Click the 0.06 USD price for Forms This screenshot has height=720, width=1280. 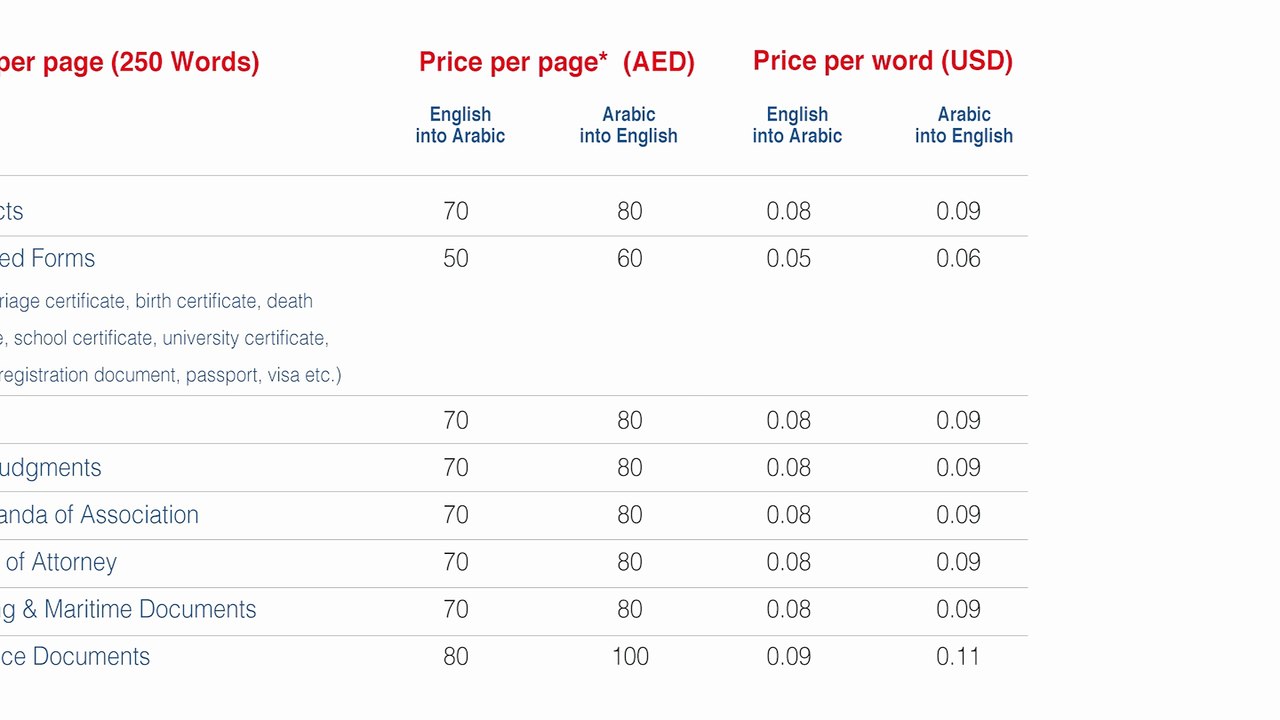tap(959, 258)
